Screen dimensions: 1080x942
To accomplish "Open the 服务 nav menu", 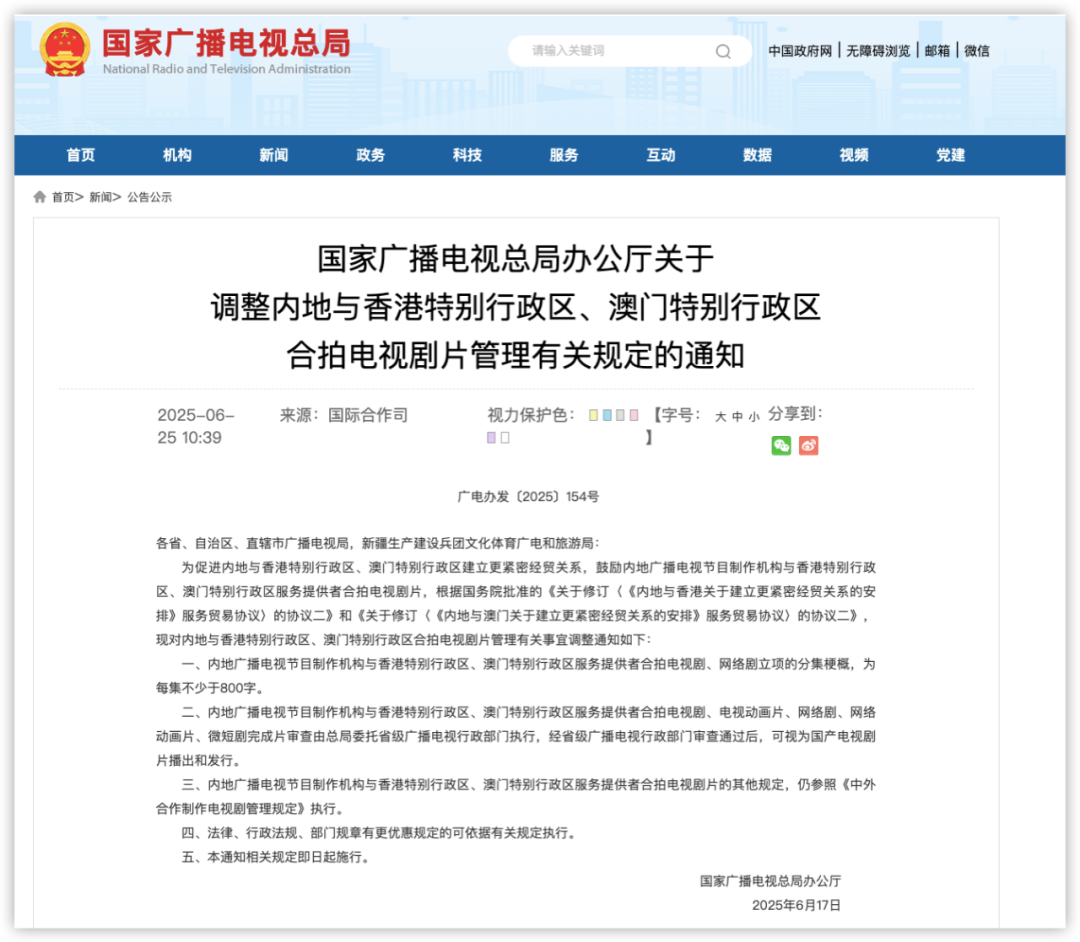I will click(x=563, y=155).
